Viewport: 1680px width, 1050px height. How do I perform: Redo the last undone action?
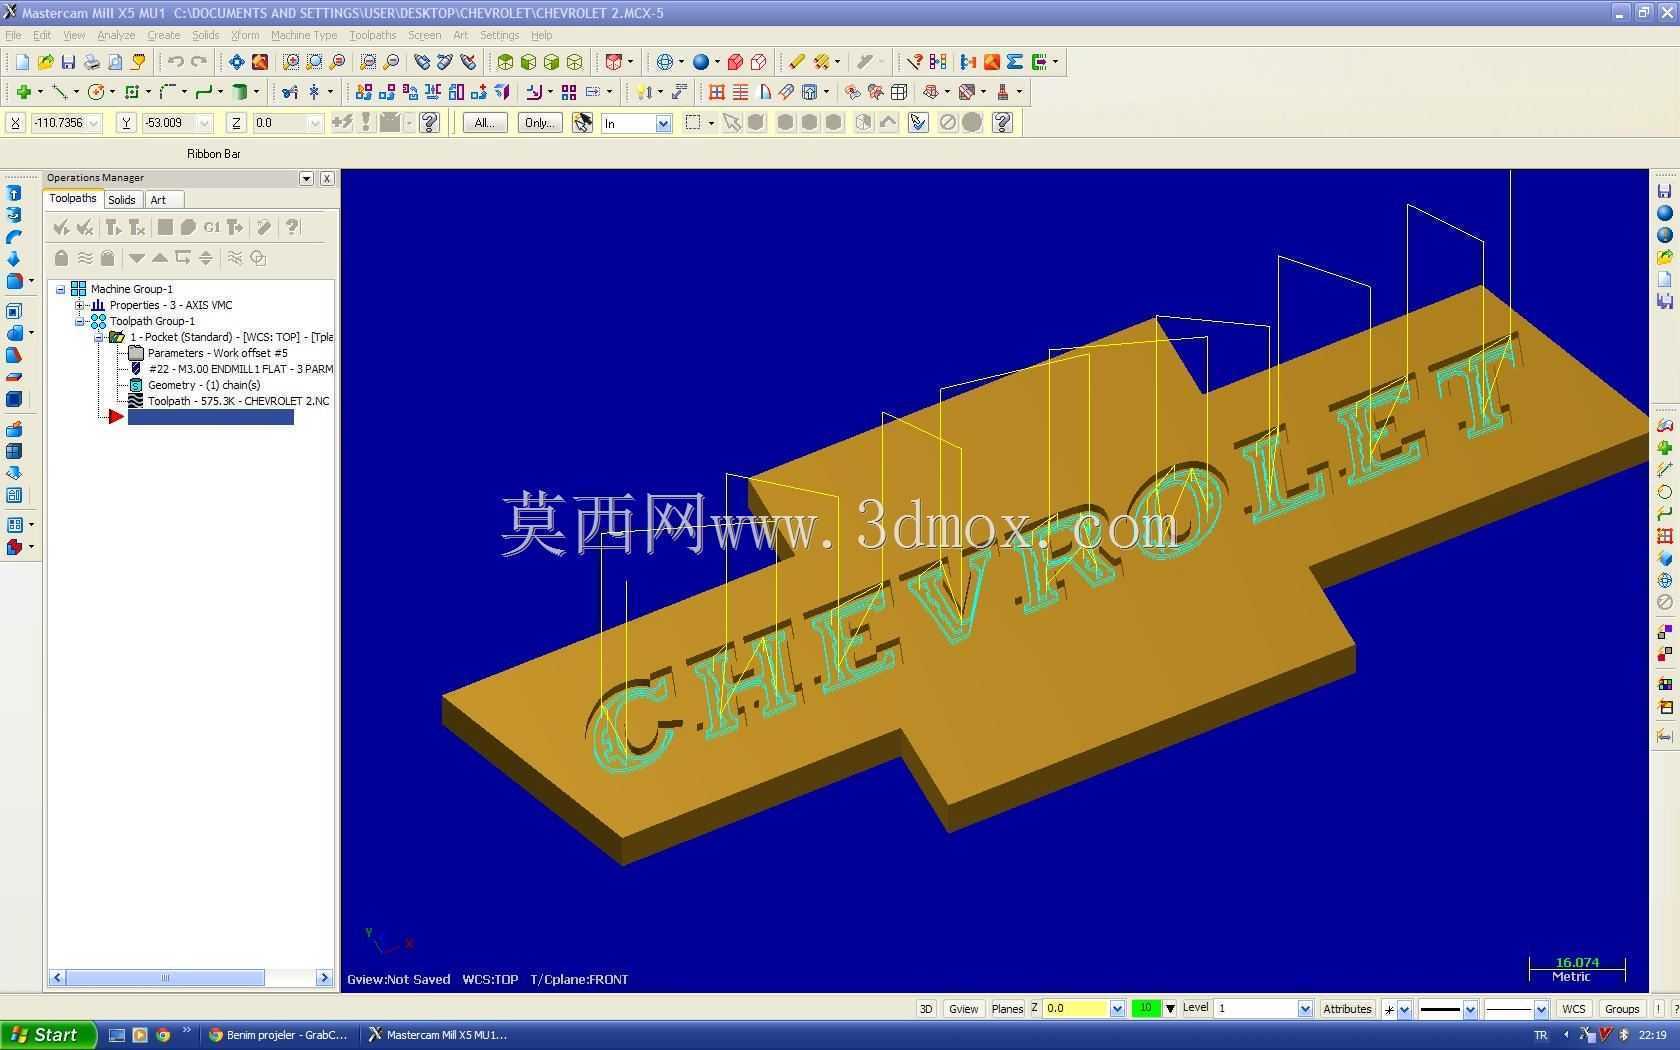point(199,62)
